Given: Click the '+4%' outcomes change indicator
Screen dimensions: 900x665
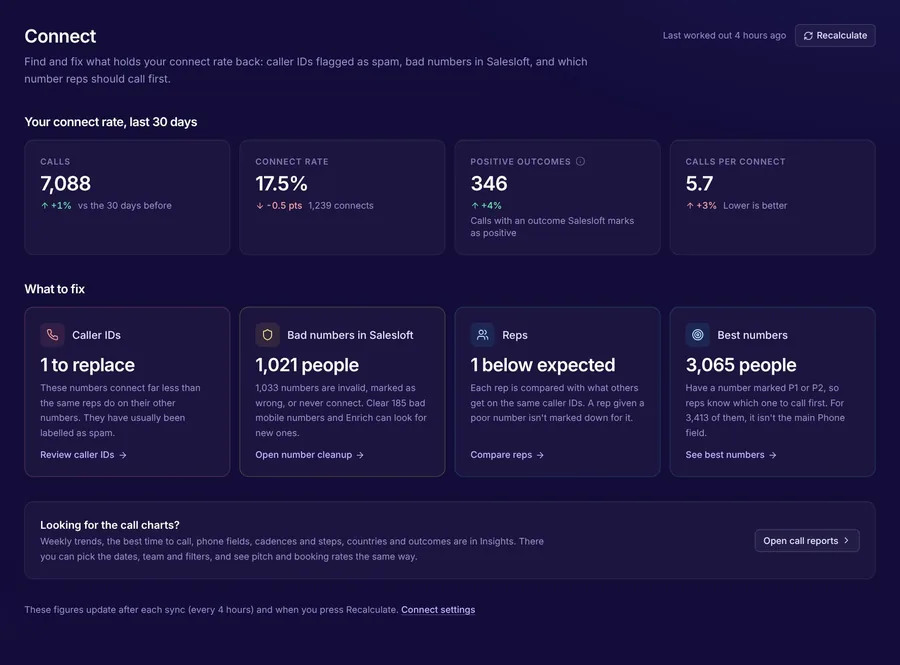Looking at the screenshot, I should pyautogui.click(x=486, y=205).
